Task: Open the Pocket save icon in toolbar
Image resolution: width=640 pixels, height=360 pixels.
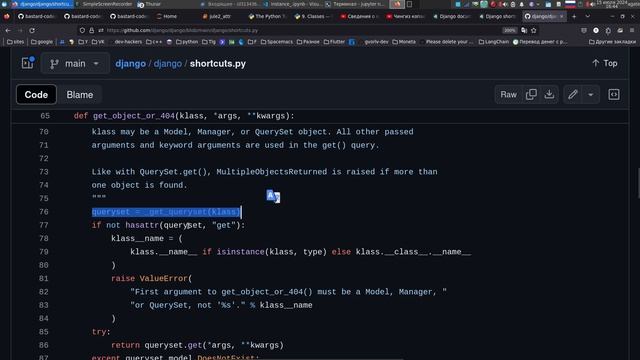Action: (x=584, y=30)
